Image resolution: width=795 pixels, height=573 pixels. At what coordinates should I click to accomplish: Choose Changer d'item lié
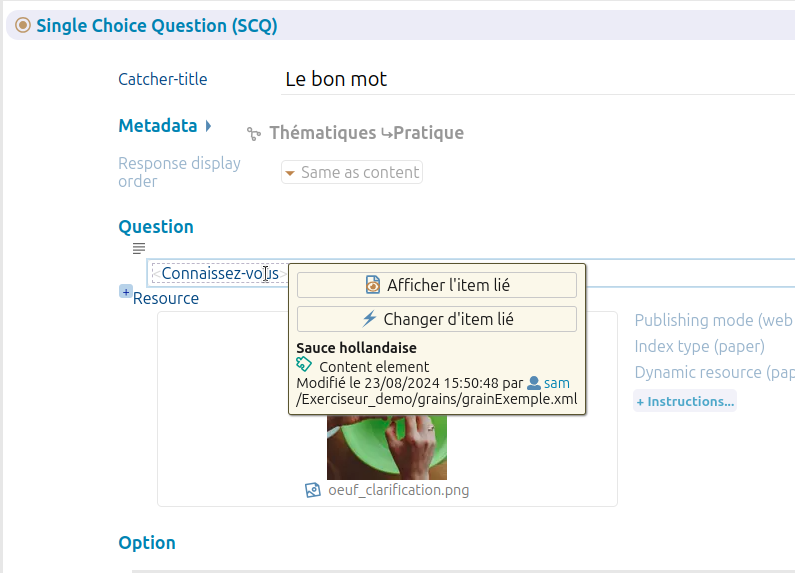coord(437,319)
